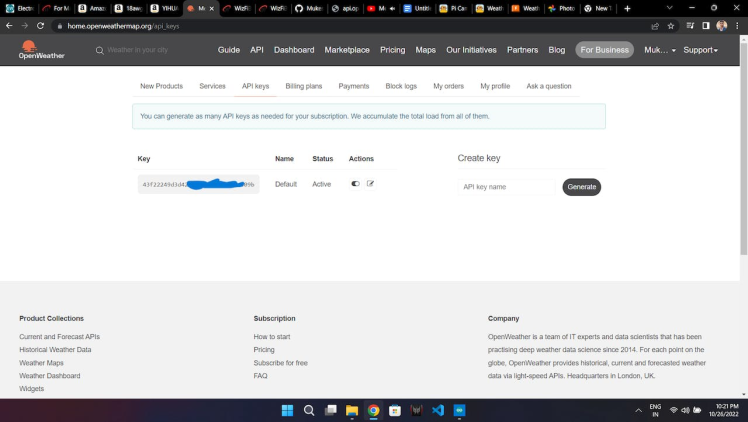Open the Payments tab
Viewport: 748px width, 422px height.
353,86
